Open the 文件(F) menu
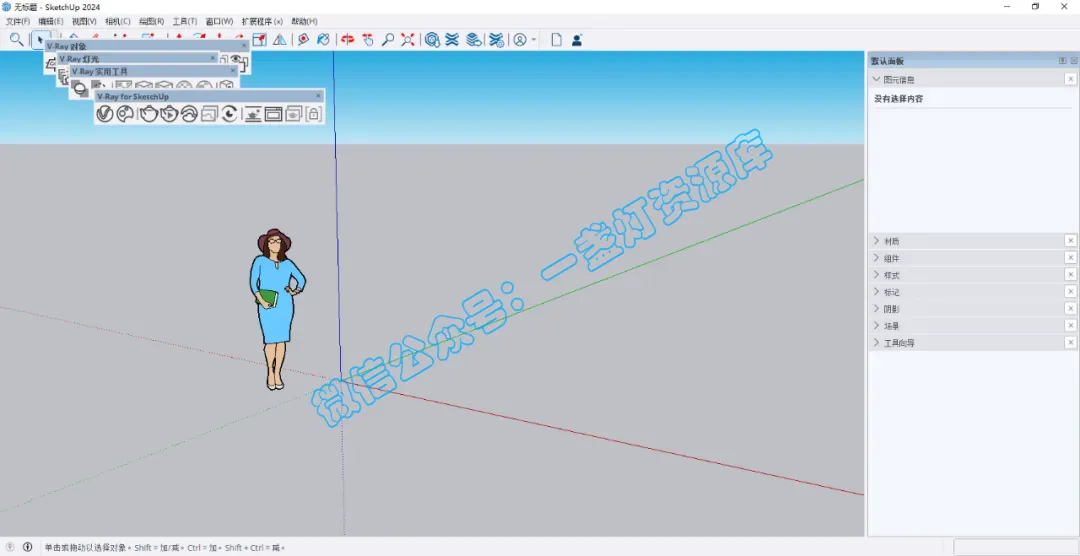 click(18, 21)
